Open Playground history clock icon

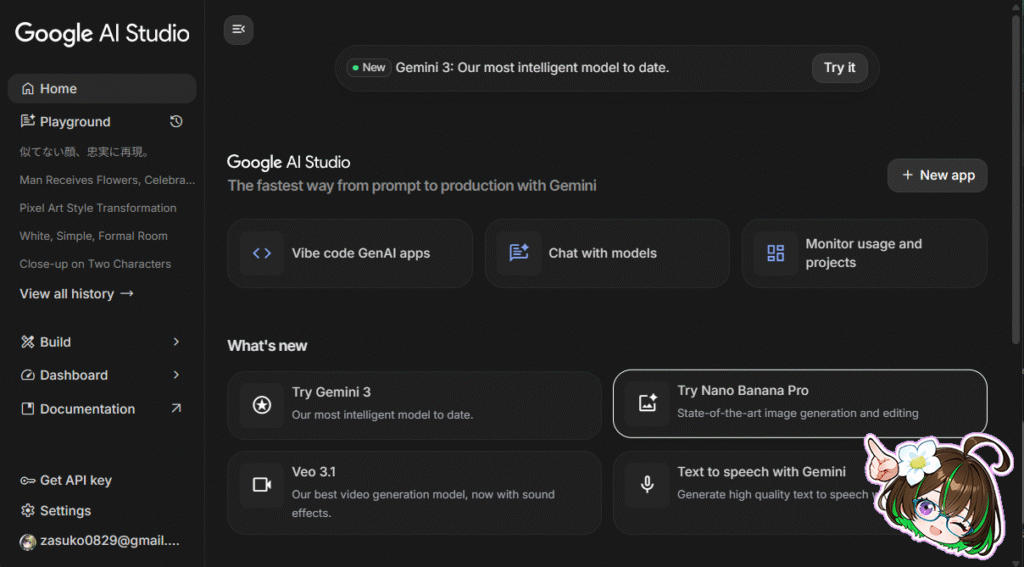(176, 121)
